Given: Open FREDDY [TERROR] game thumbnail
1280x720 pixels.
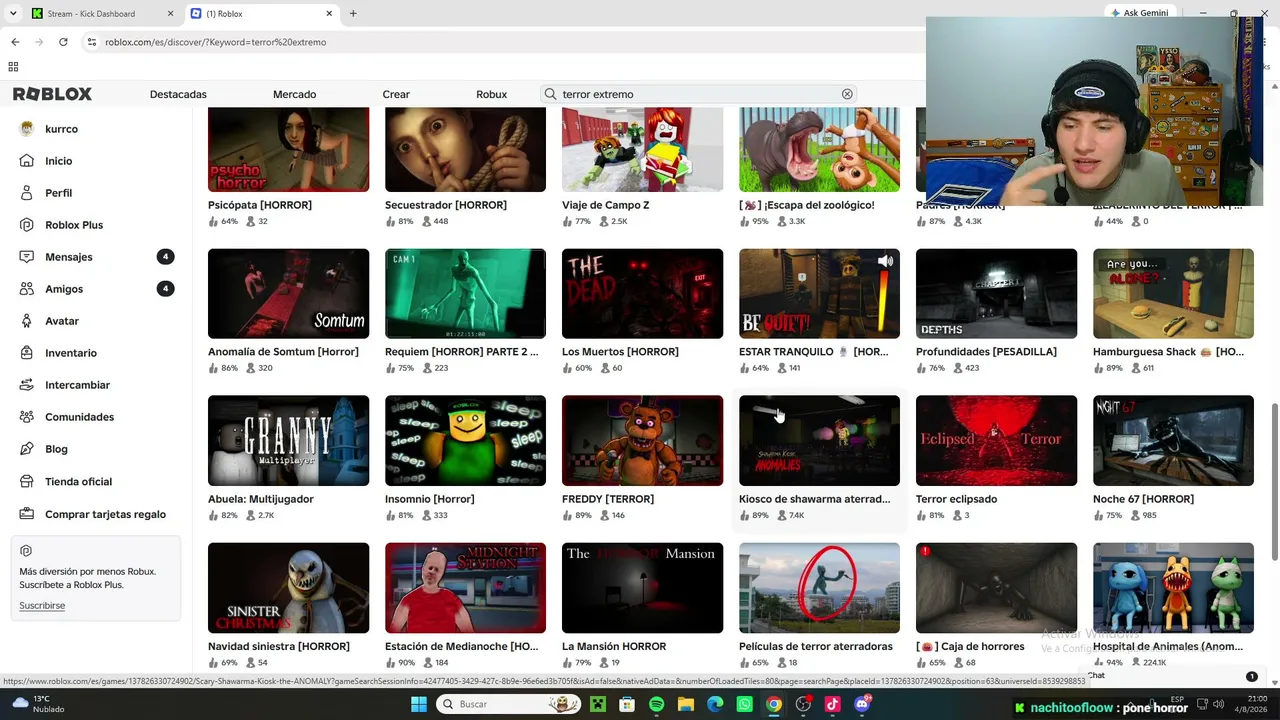Looking at the screenshot, I should pyautogui.click(x=642, y=440).
